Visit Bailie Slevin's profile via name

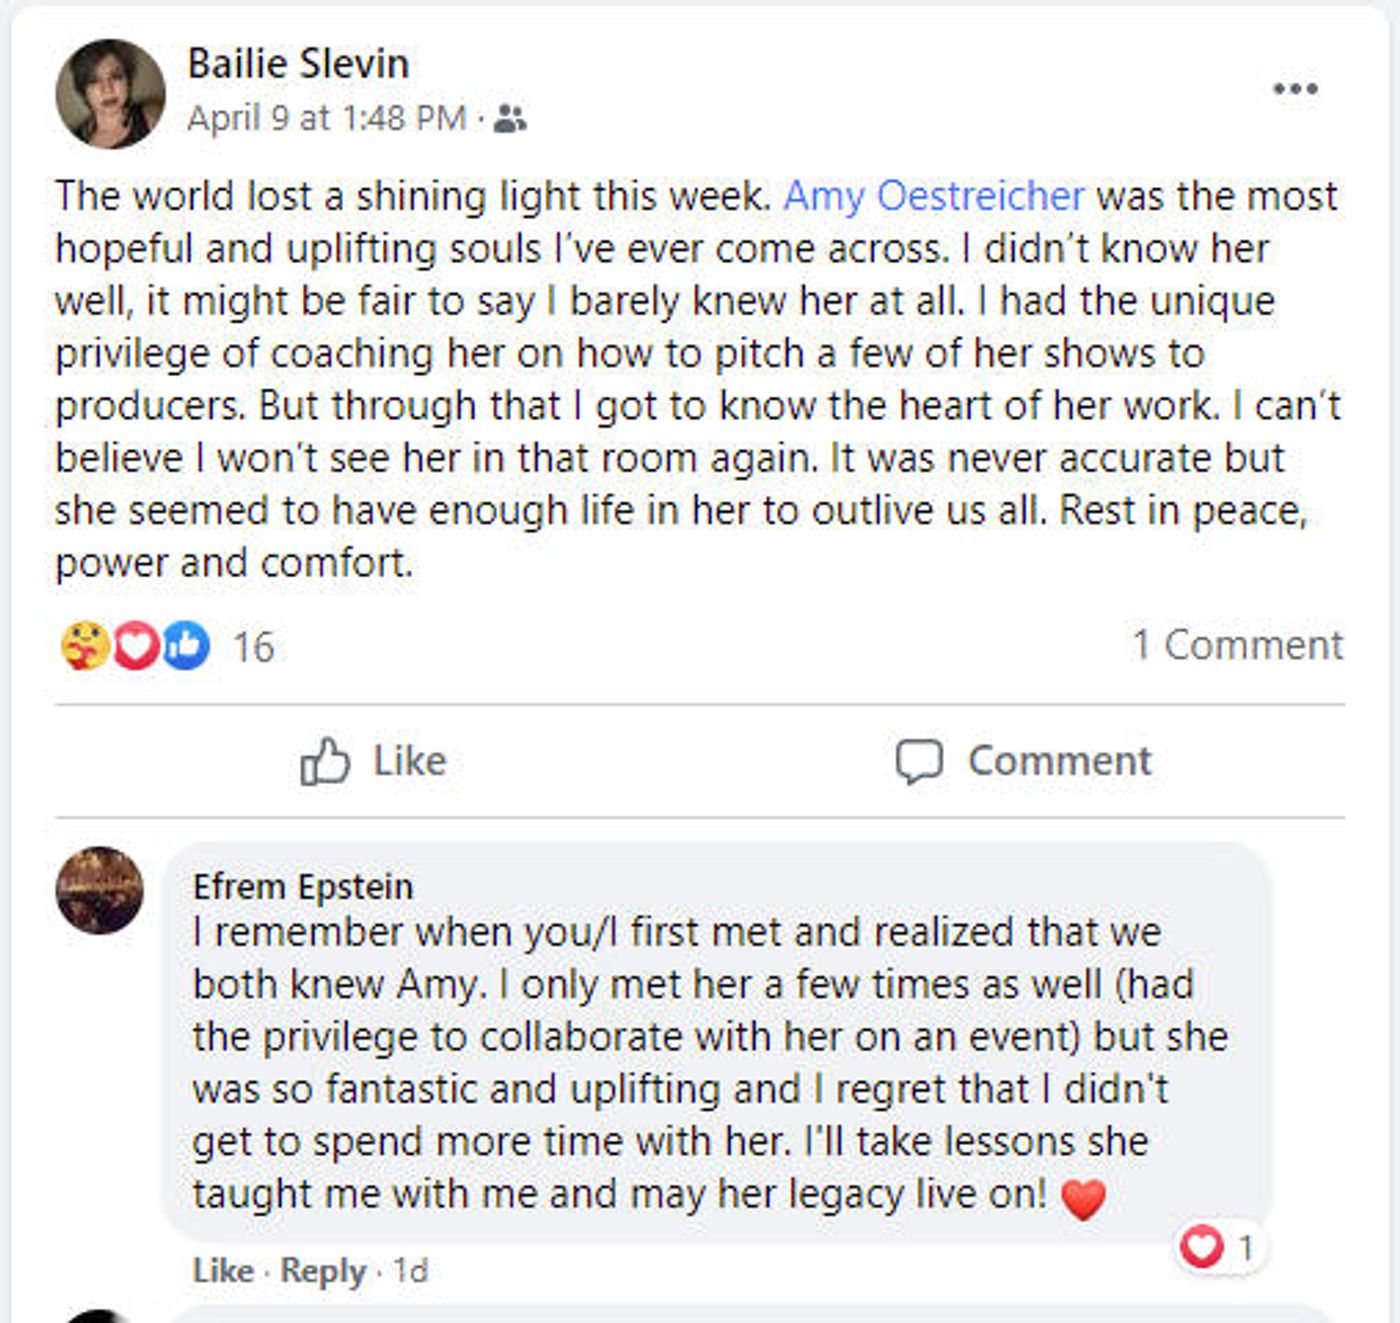tap(298, 64)
